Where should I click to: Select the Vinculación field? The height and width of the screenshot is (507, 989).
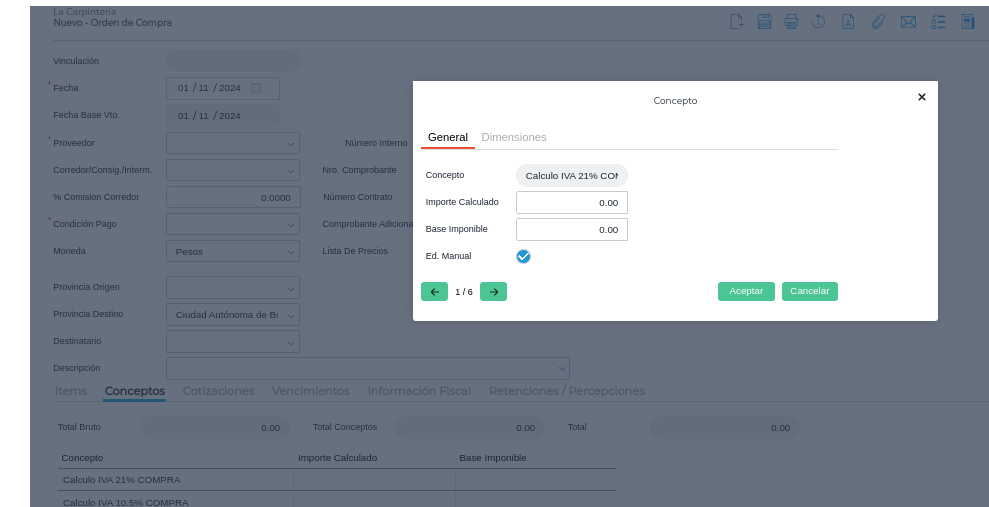[233, 61]
